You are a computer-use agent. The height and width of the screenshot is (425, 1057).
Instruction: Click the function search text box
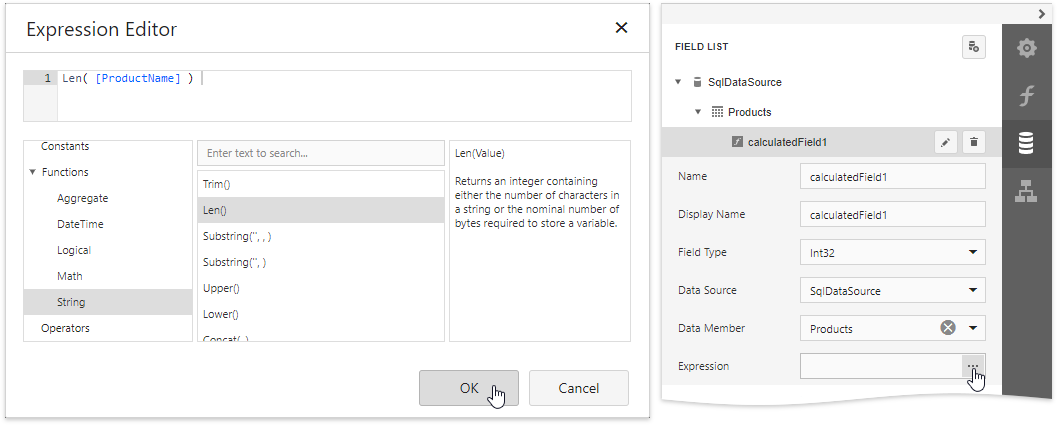click(x=320, y=153)
